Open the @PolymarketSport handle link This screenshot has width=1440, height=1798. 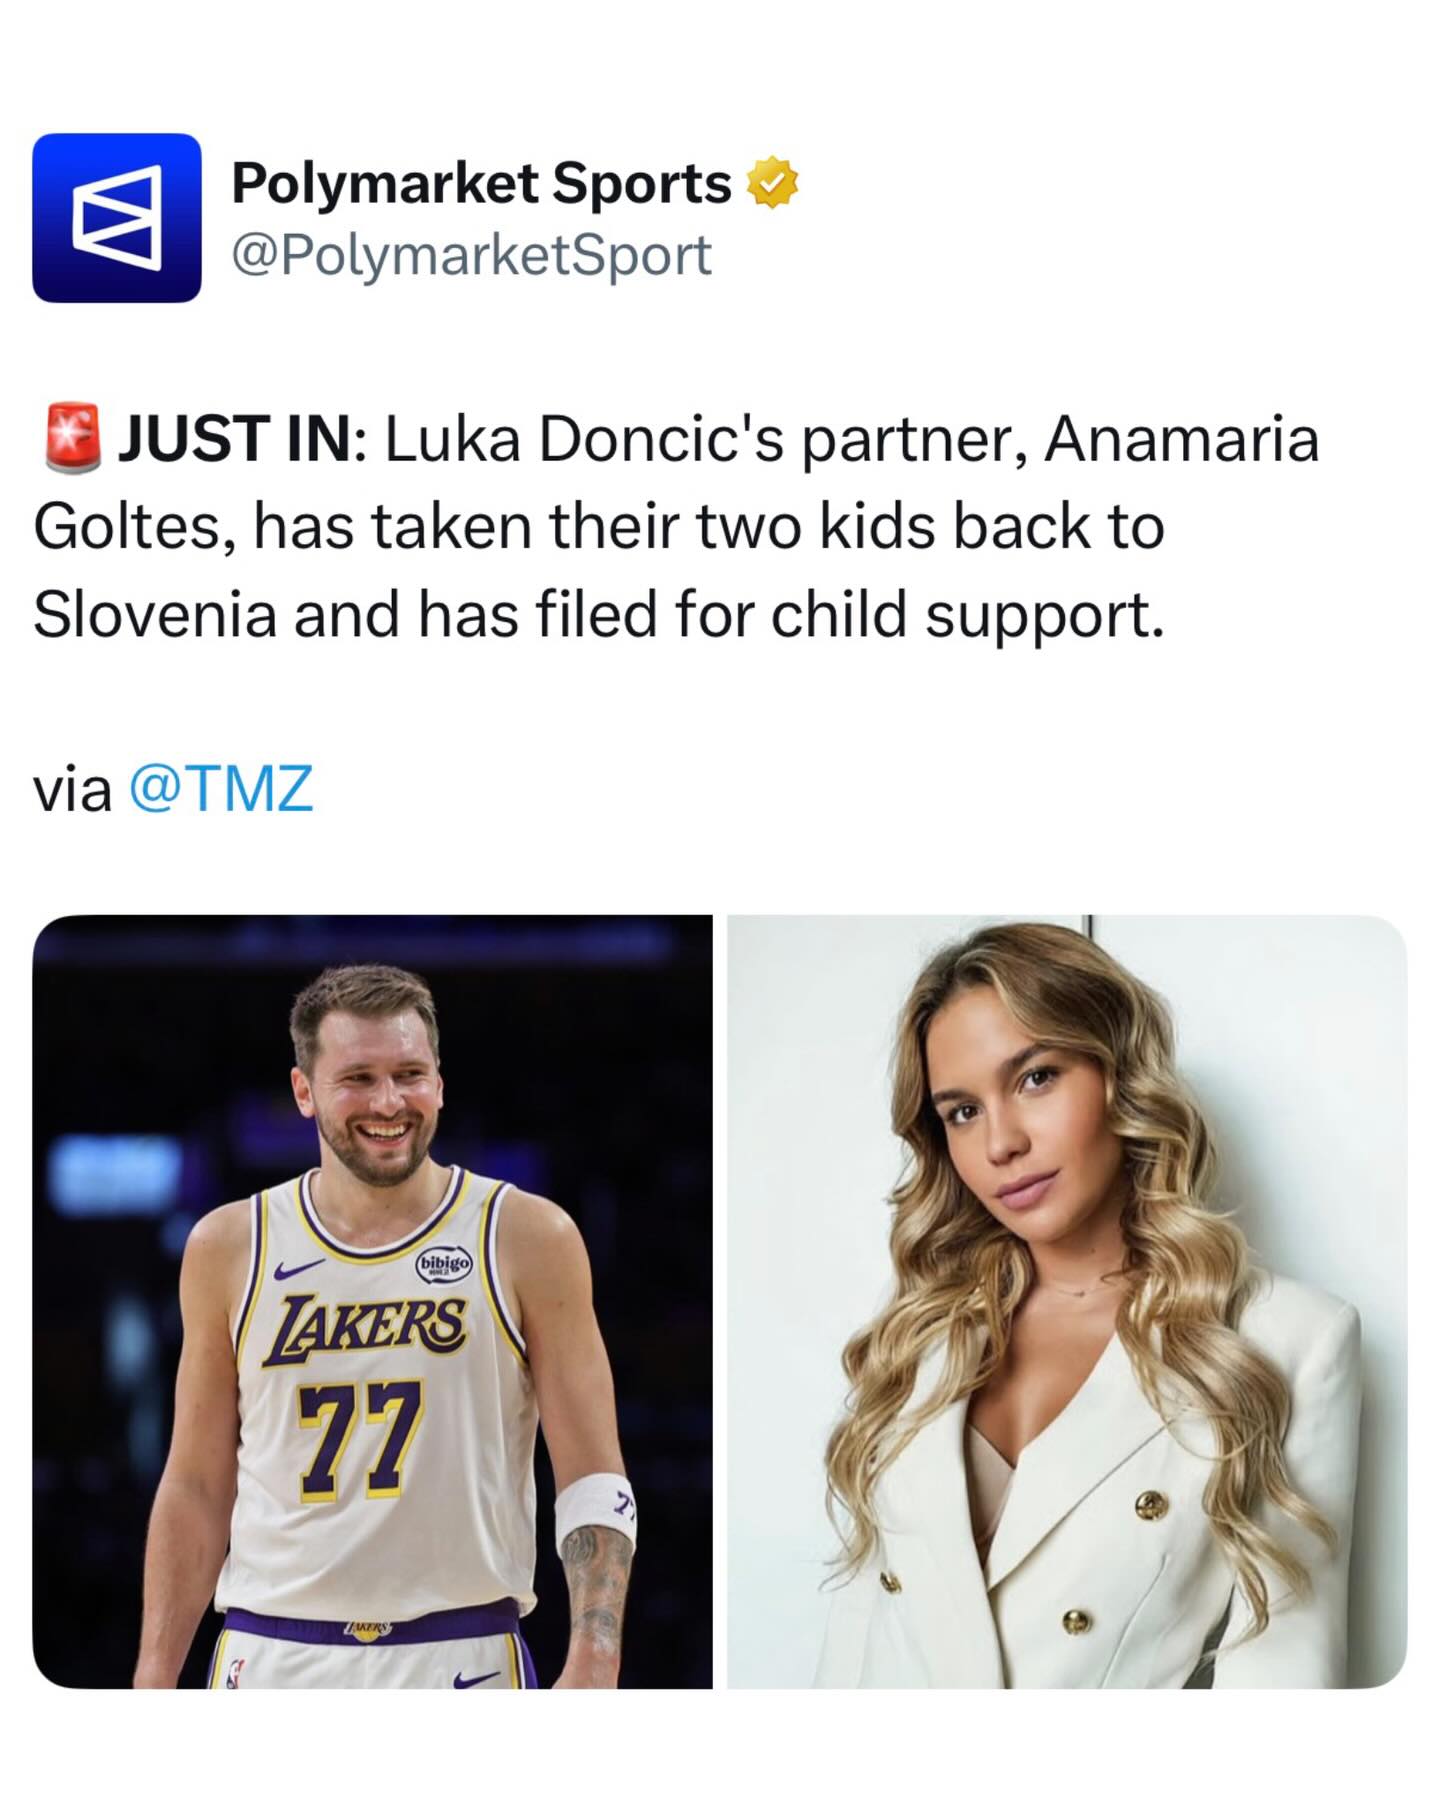tap(471, 256)
